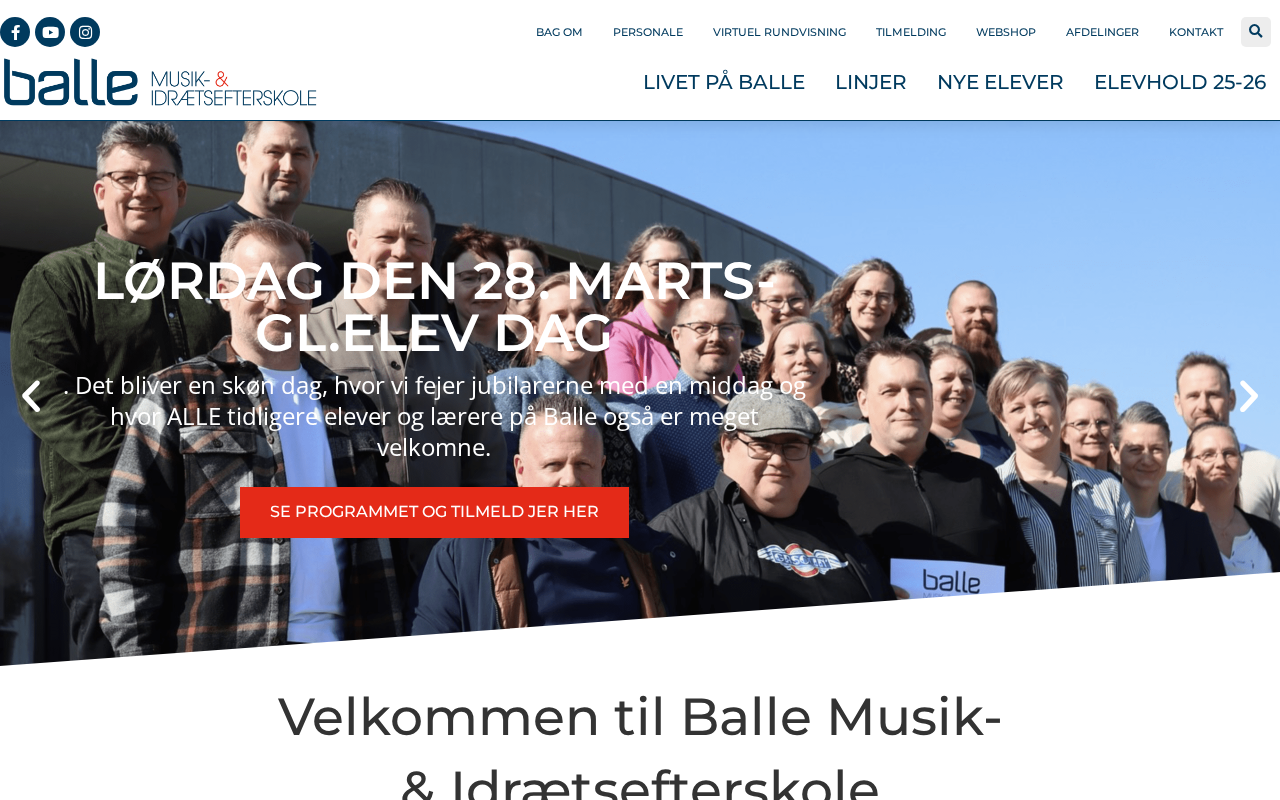This screenshot has width=1280, height=800.
Task: Go to TILMELDING page
Action: pyautogui.click(x=911, y=32)
